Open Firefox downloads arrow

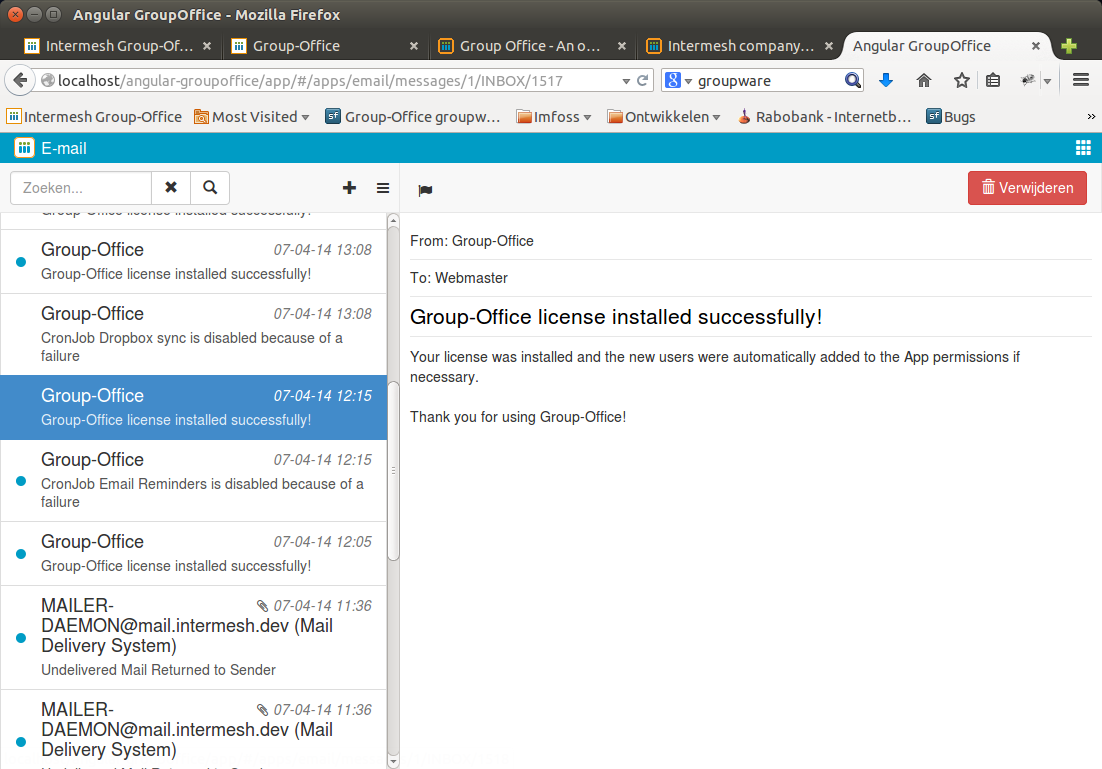[x=886, y=80]
